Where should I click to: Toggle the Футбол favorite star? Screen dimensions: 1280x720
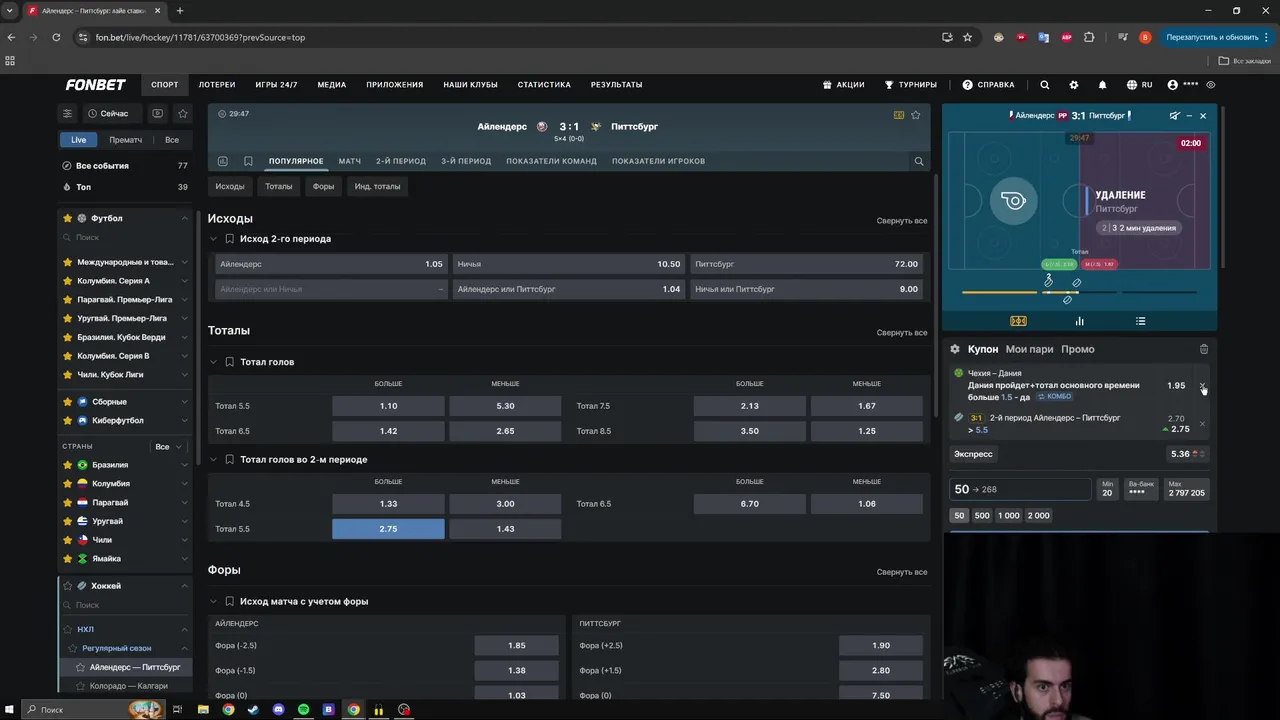tap(68, 218)
